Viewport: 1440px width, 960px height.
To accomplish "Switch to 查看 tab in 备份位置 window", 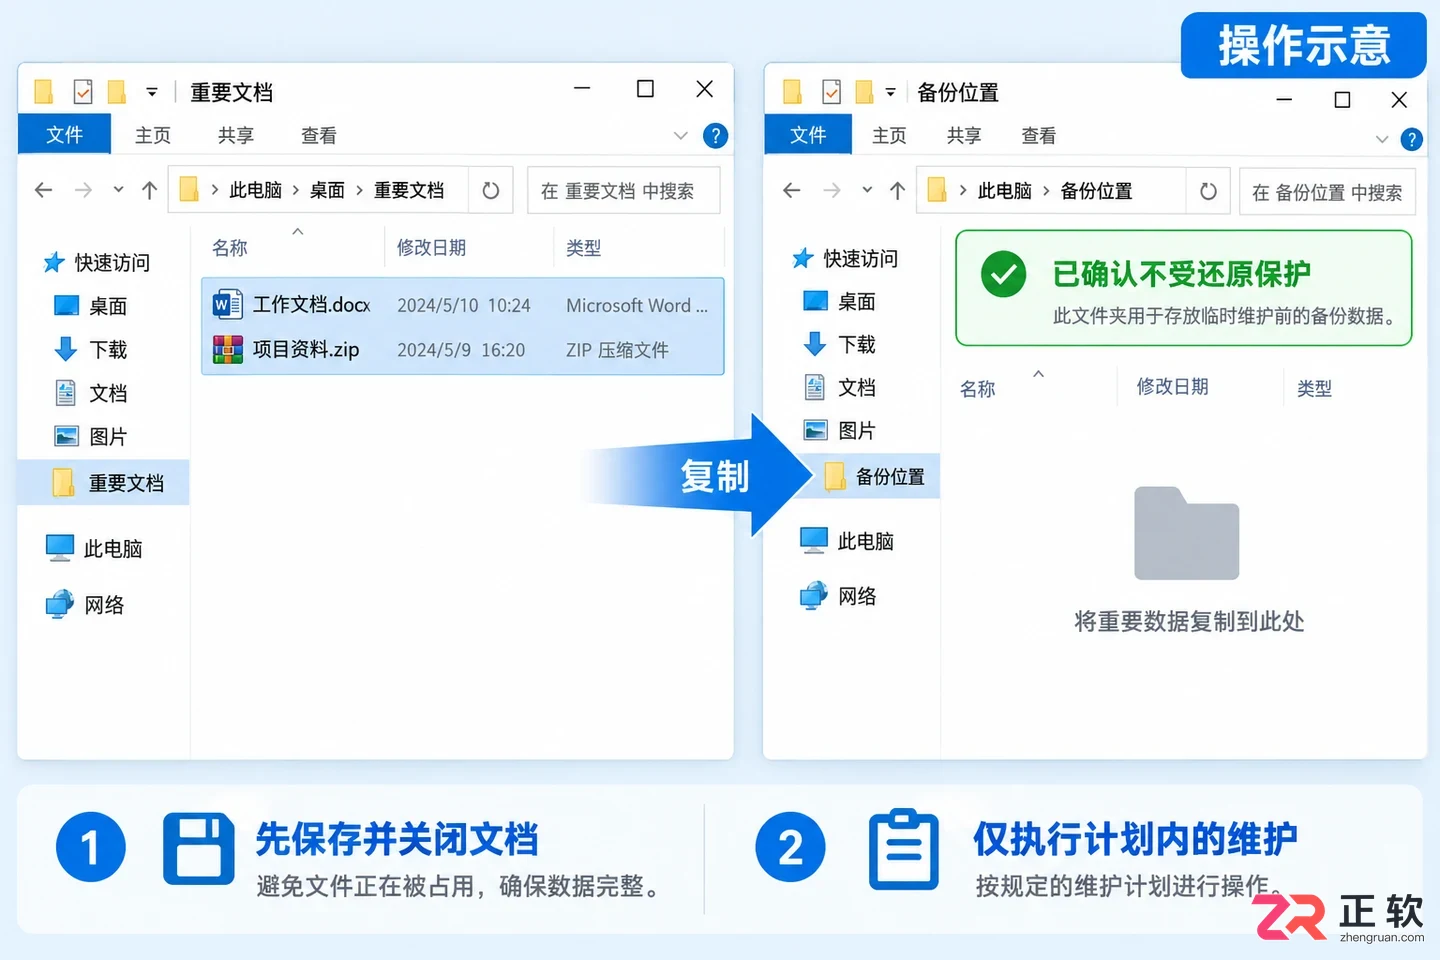I will [x=1038, y=135].
